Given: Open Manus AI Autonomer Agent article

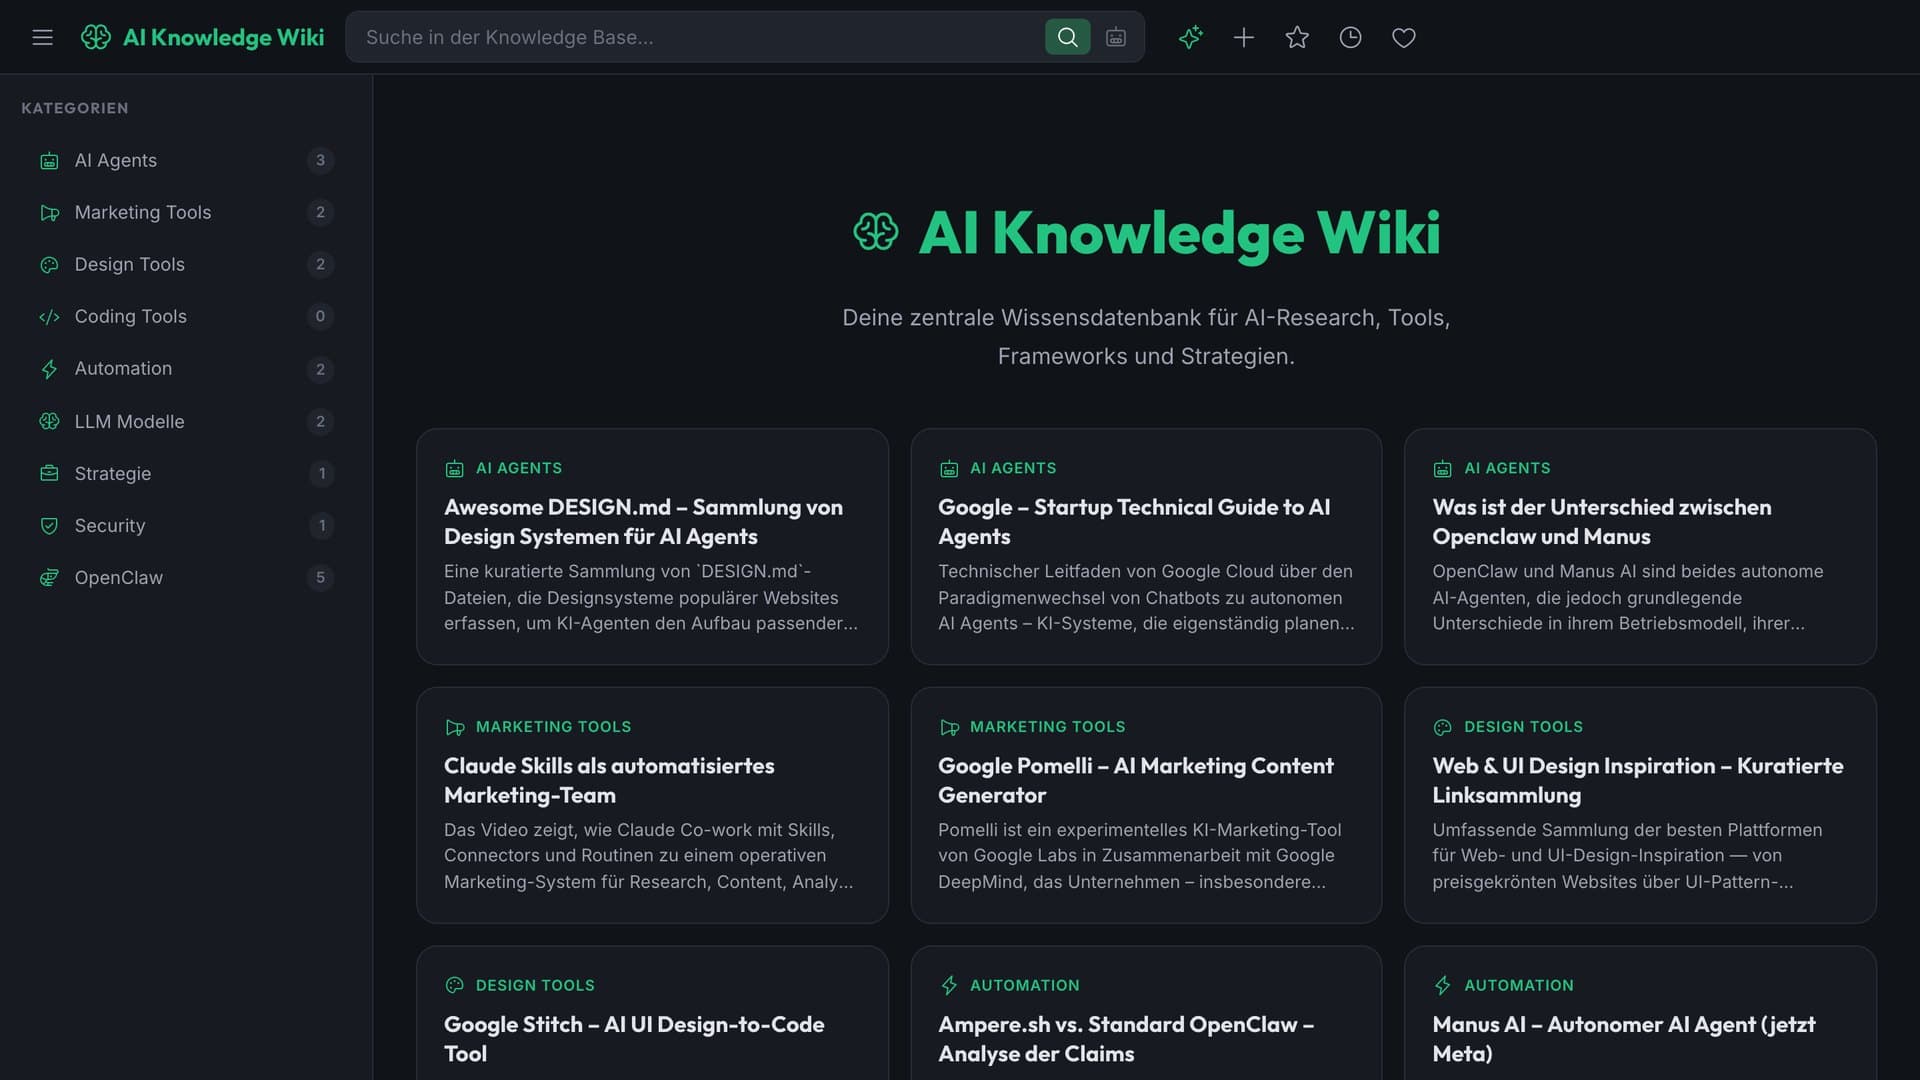Looking at the screenshot, I should 1640,1013.
